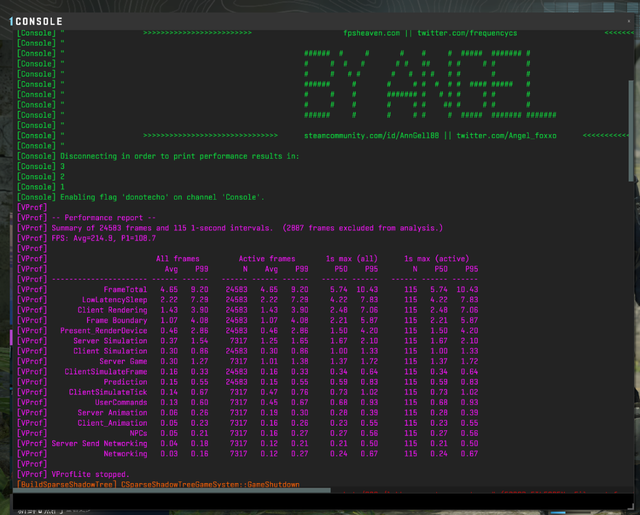
Task: Click the NPCs row label
Action: coord(138,433)
